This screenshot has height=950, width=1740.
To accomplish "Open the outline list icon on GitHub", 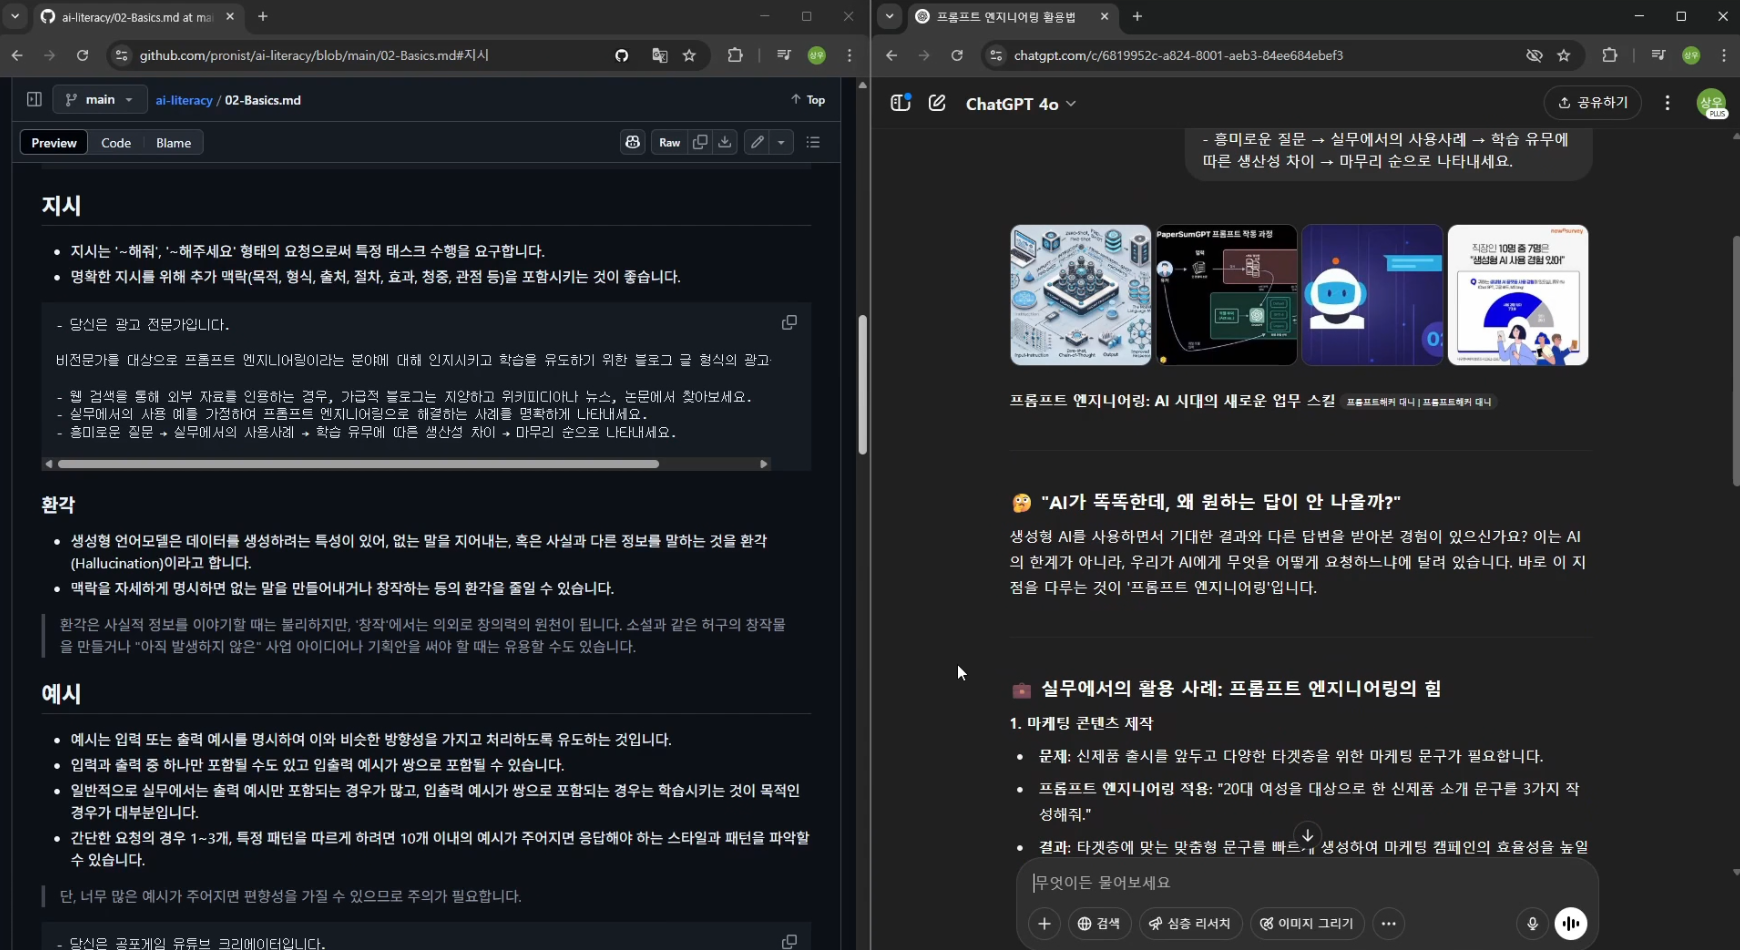I will (x=814, y=142).
